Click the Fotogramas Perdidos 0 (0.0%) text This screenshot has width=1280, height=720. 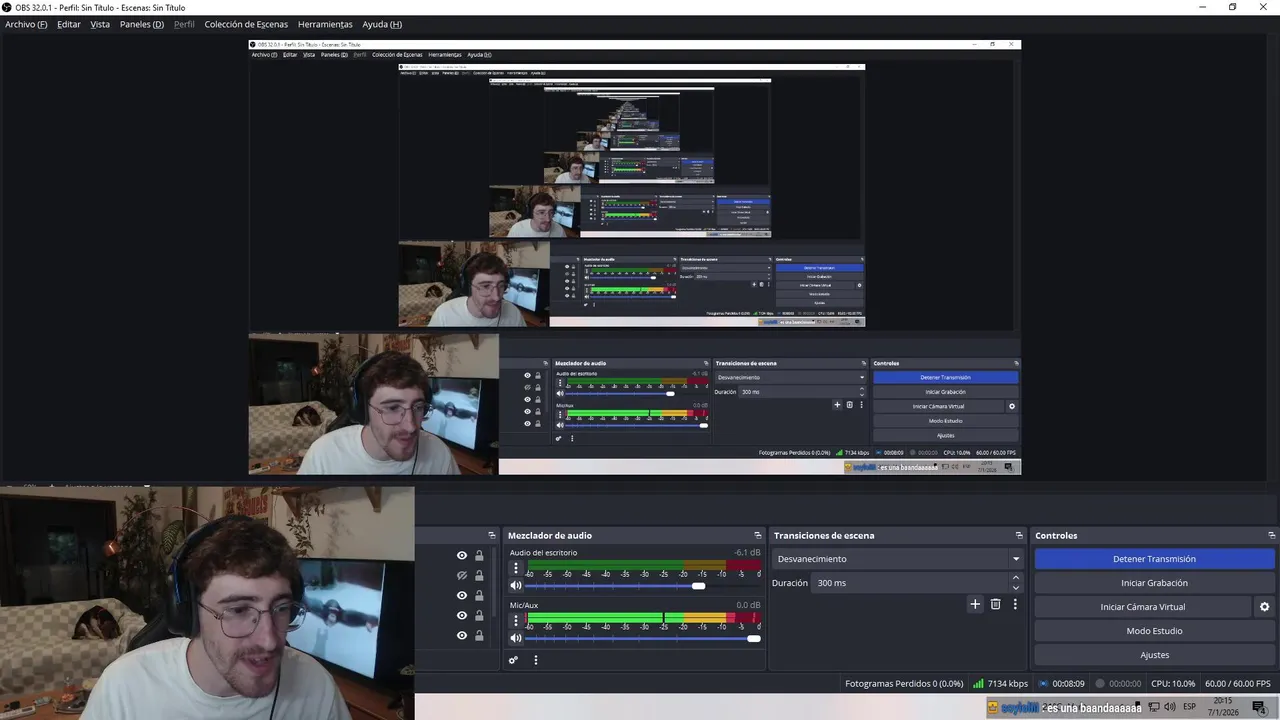904,684
